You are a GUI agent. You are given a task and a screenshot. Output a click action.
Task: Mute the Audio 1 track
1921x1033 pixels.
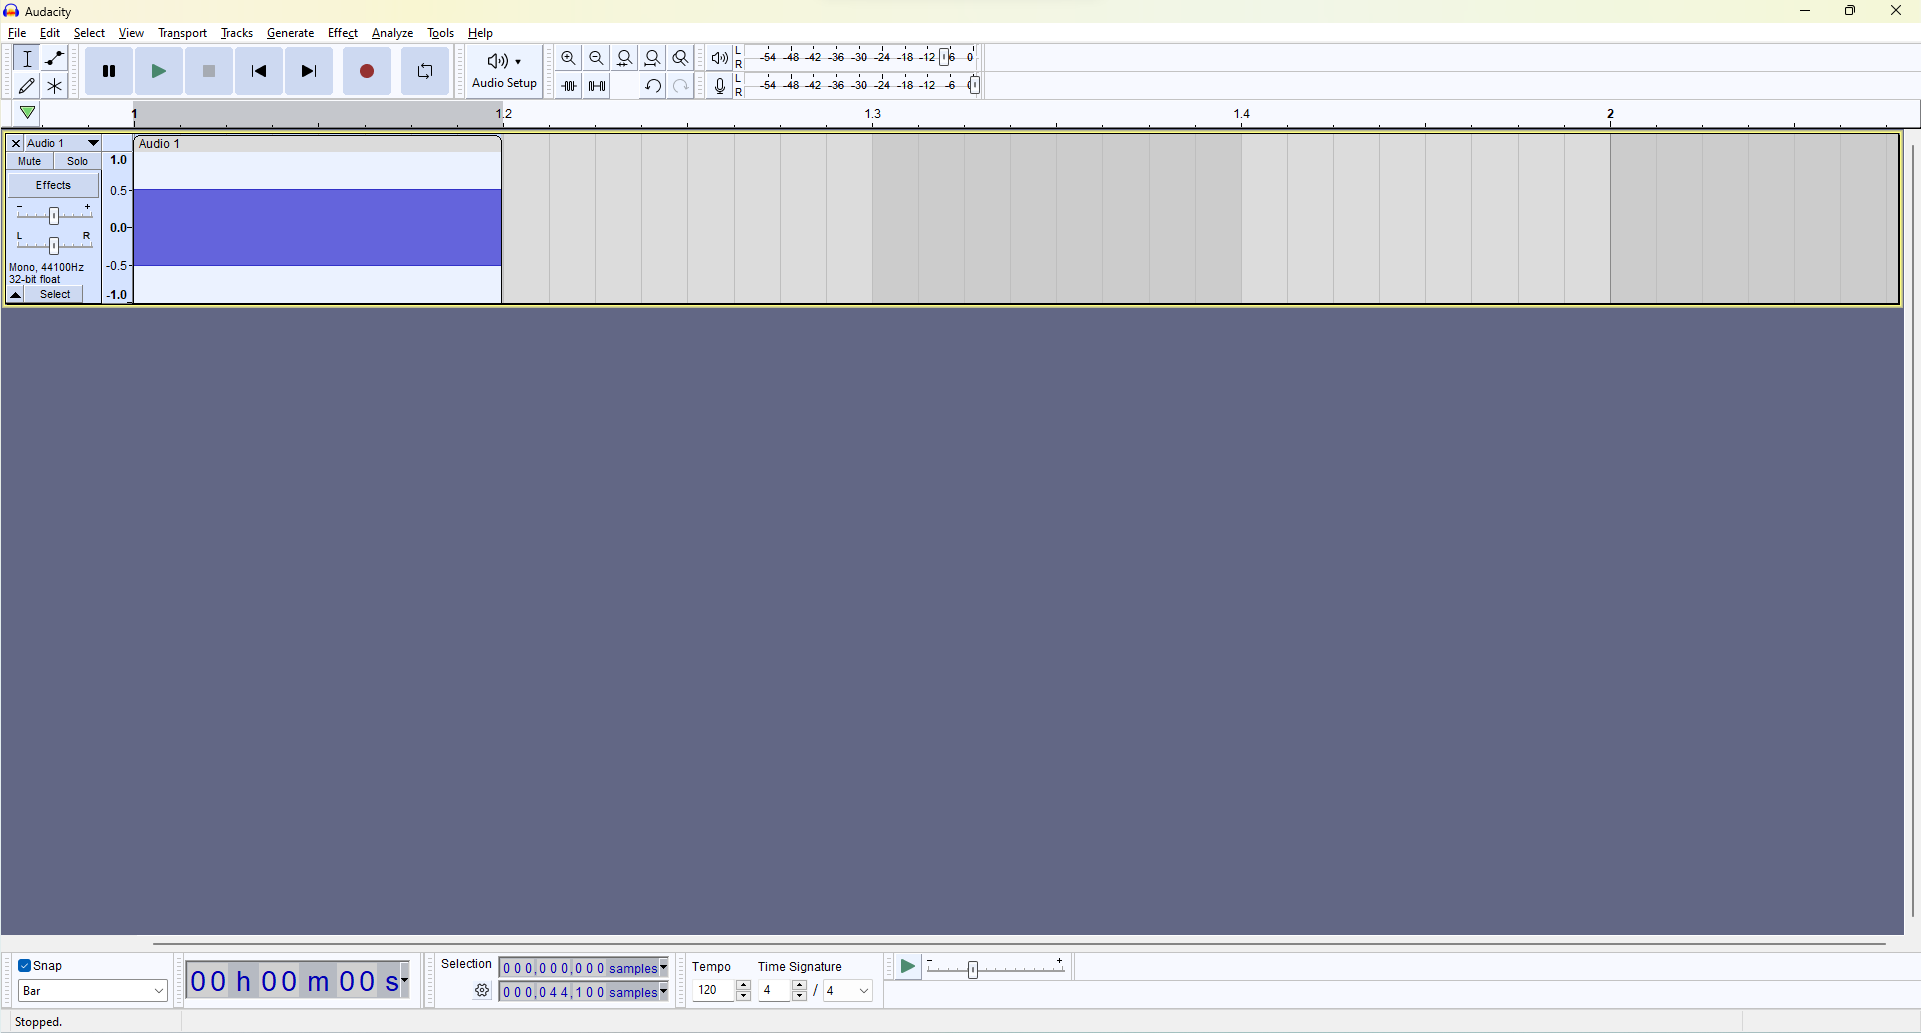tap(28, 161)
